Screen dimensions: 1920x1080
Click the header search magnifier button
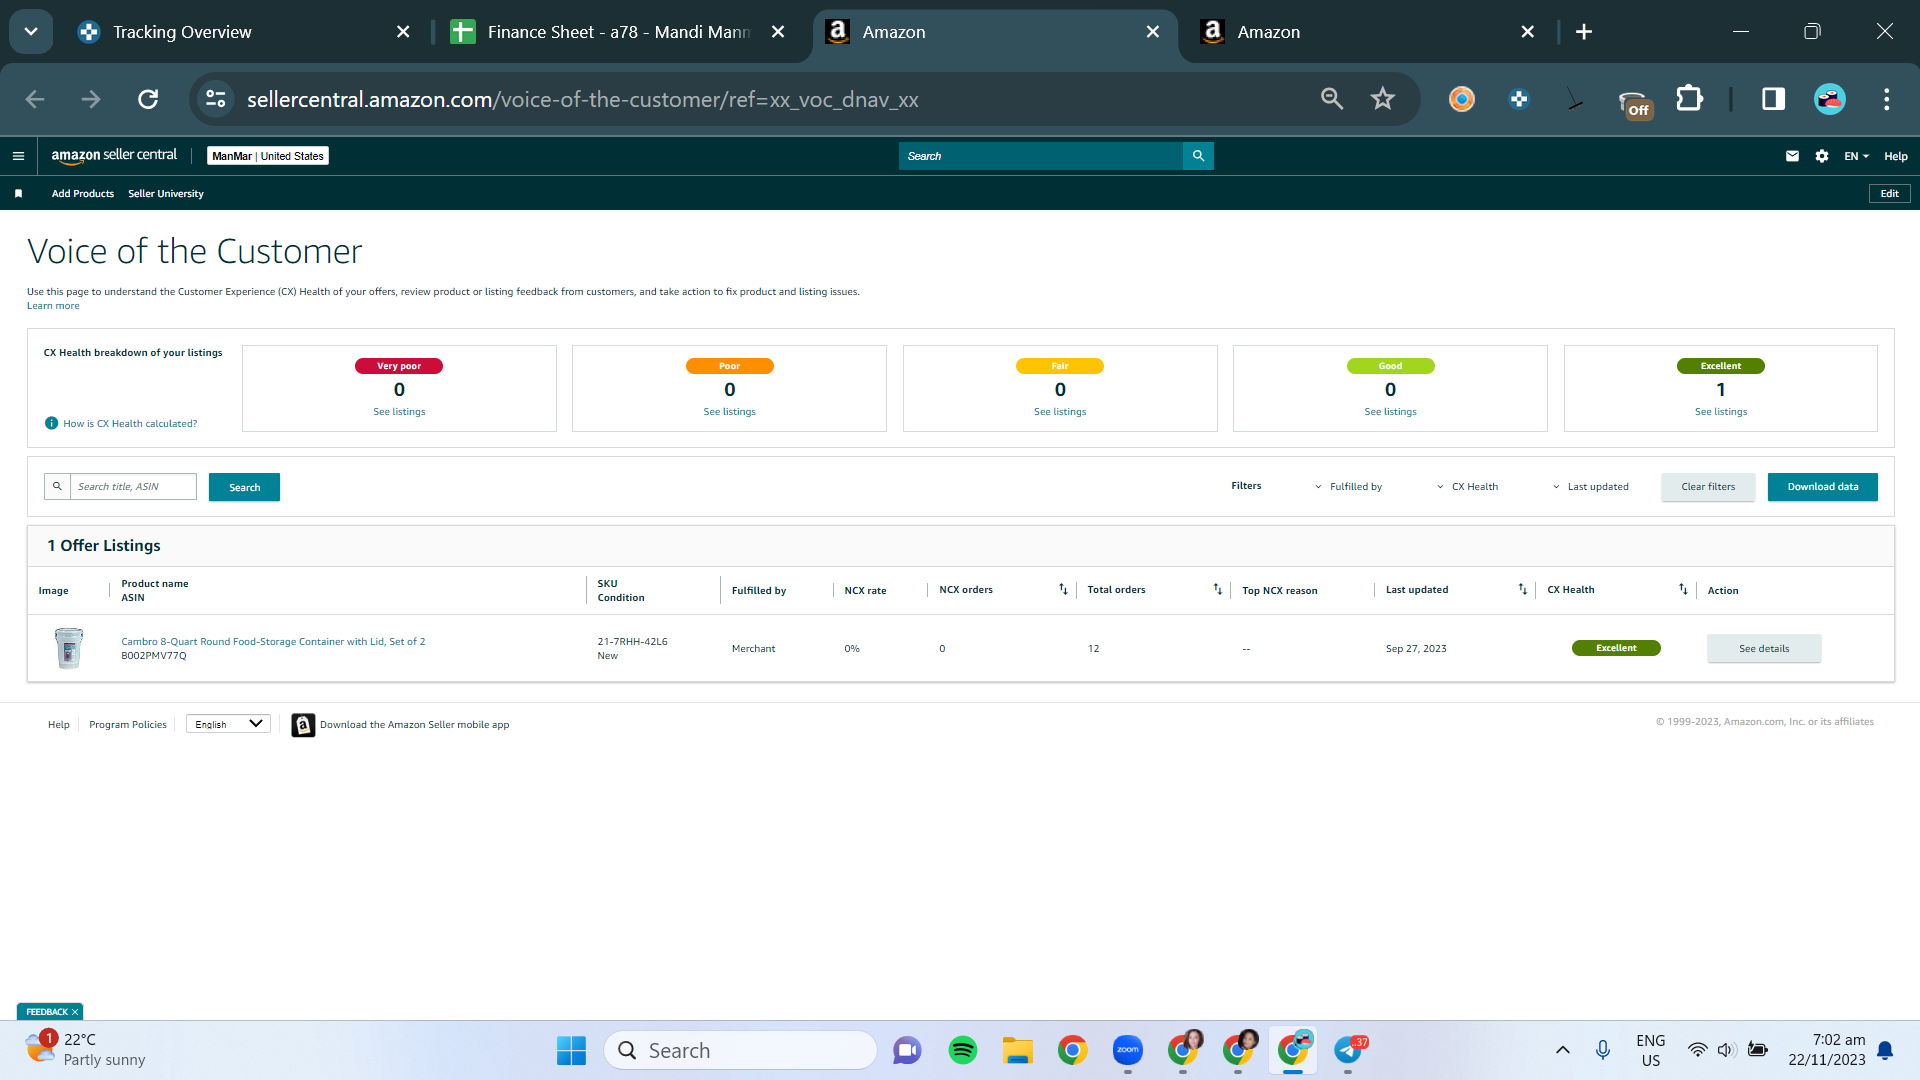[x=1198, y=156]
